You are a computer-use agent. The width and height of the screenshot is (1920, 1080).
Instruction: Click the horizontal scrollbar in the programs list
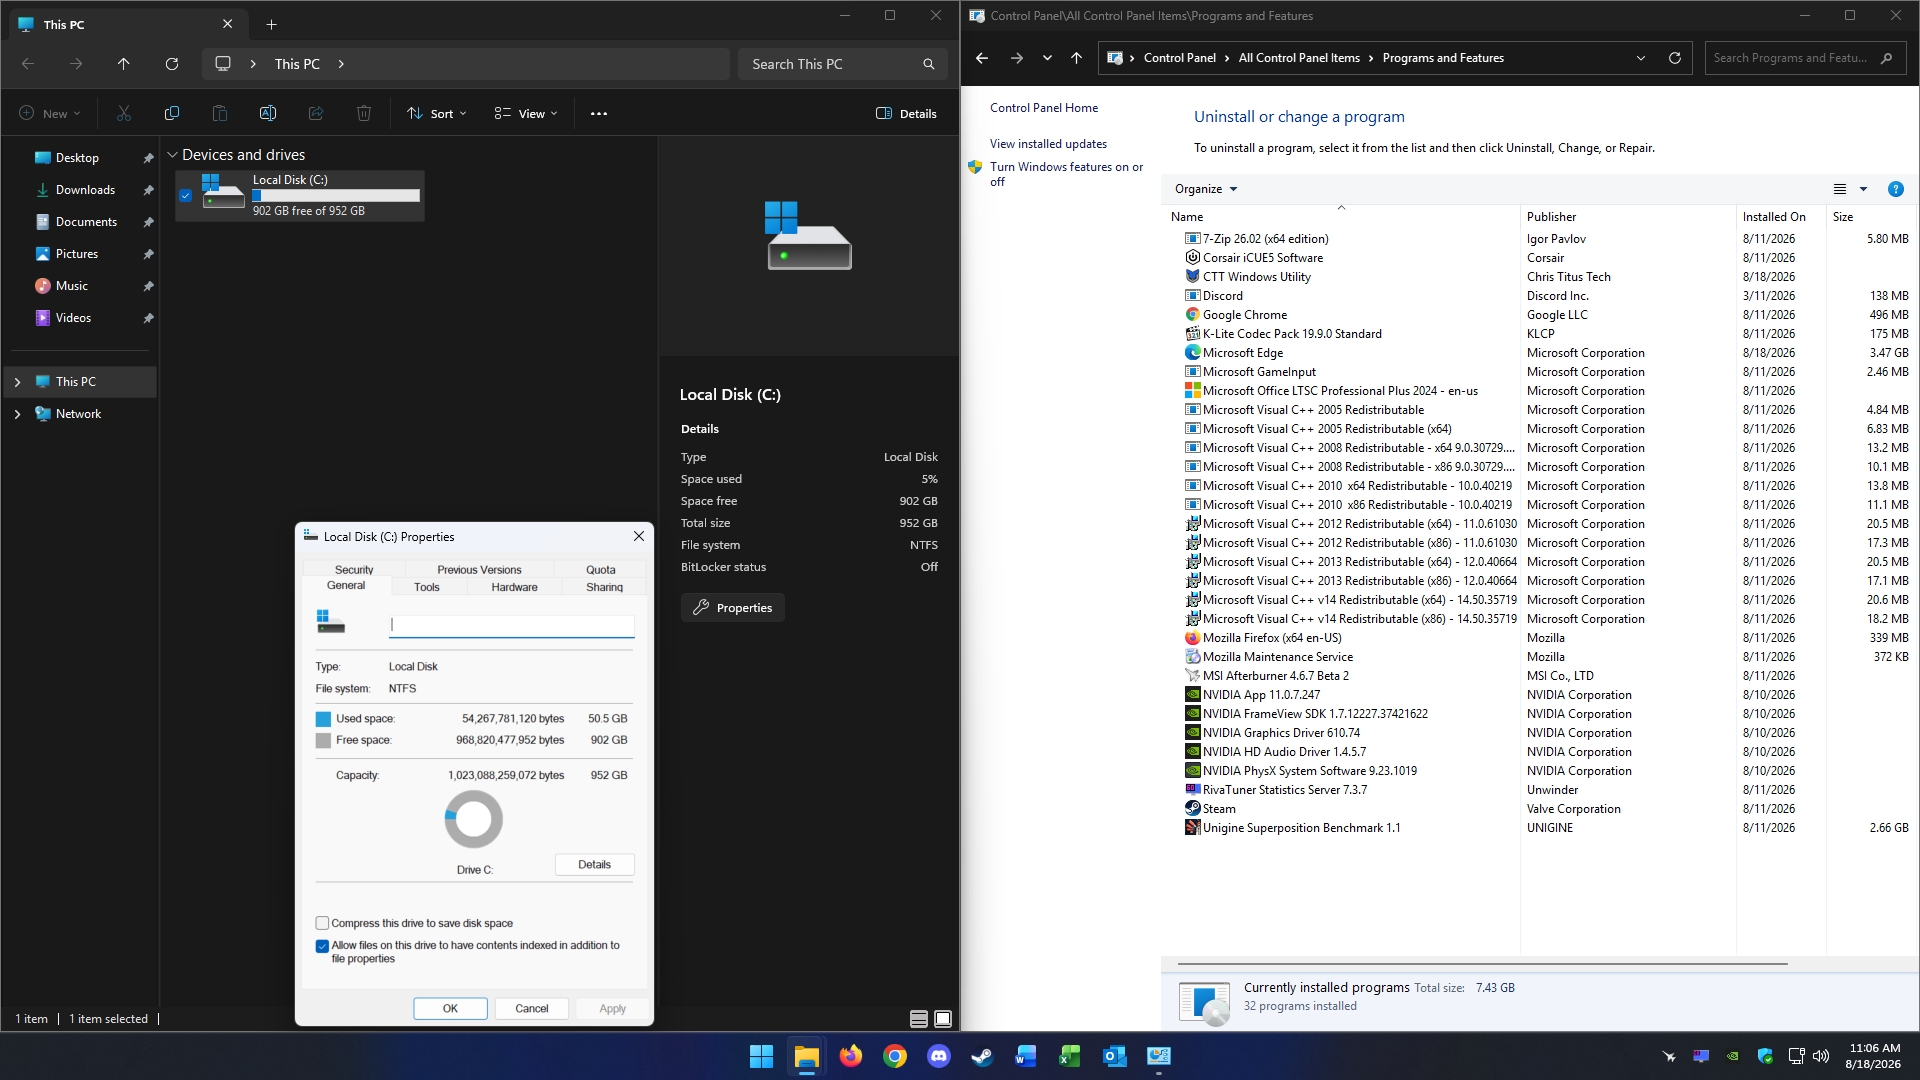coord(1483,964)
